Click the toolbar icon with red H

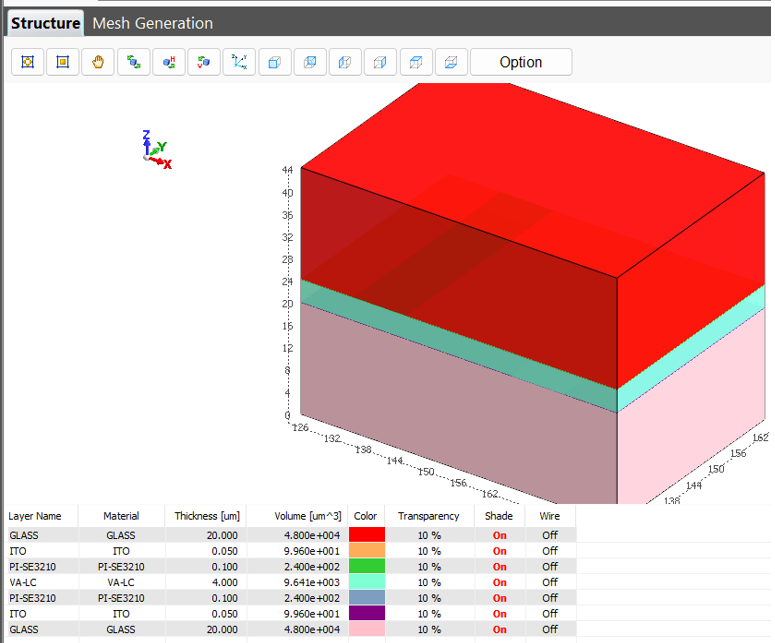pos(169,62)
